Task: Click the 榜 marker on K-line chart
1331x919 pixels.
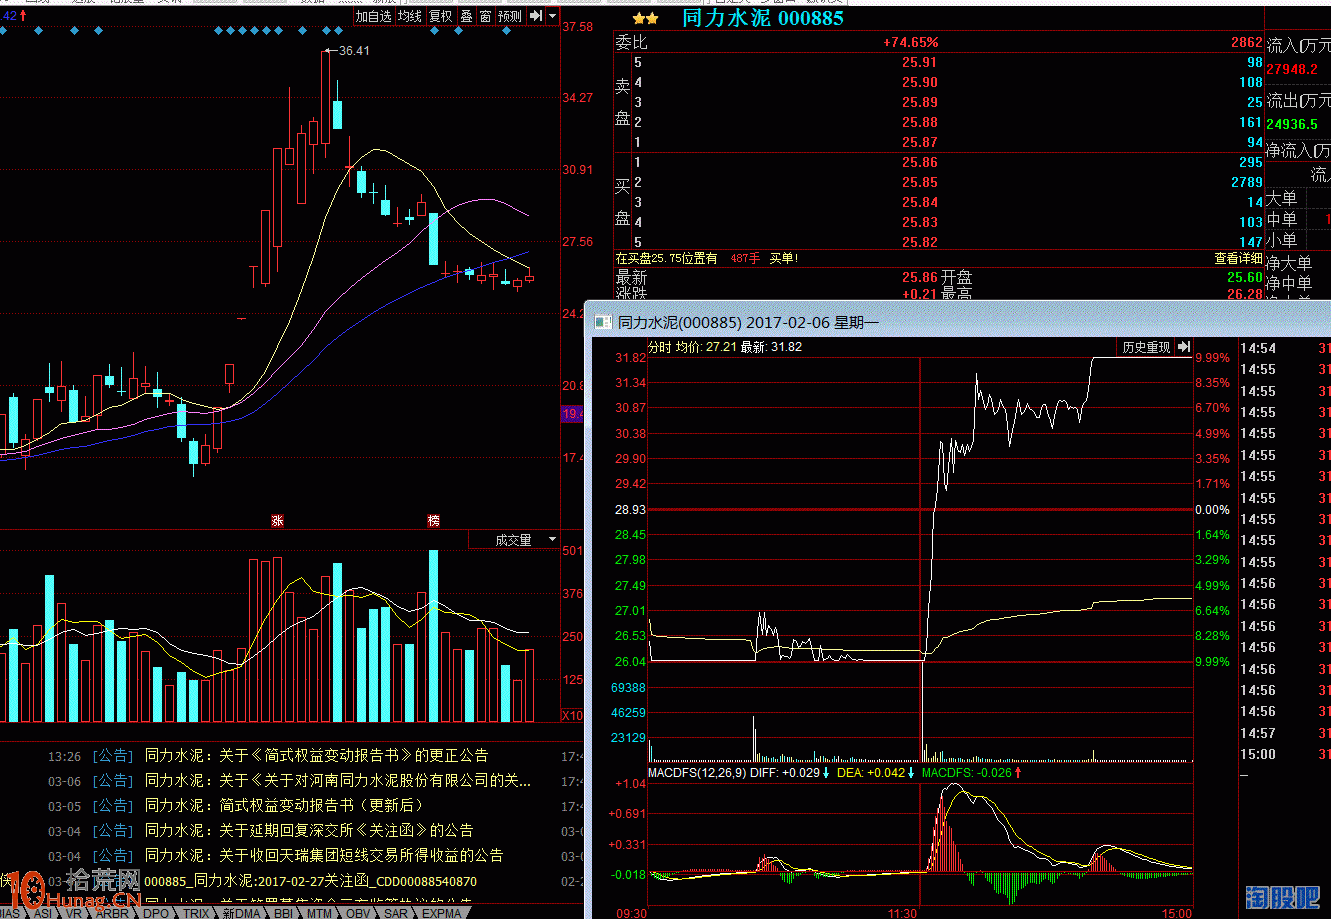Action: [x=433, y=521]
